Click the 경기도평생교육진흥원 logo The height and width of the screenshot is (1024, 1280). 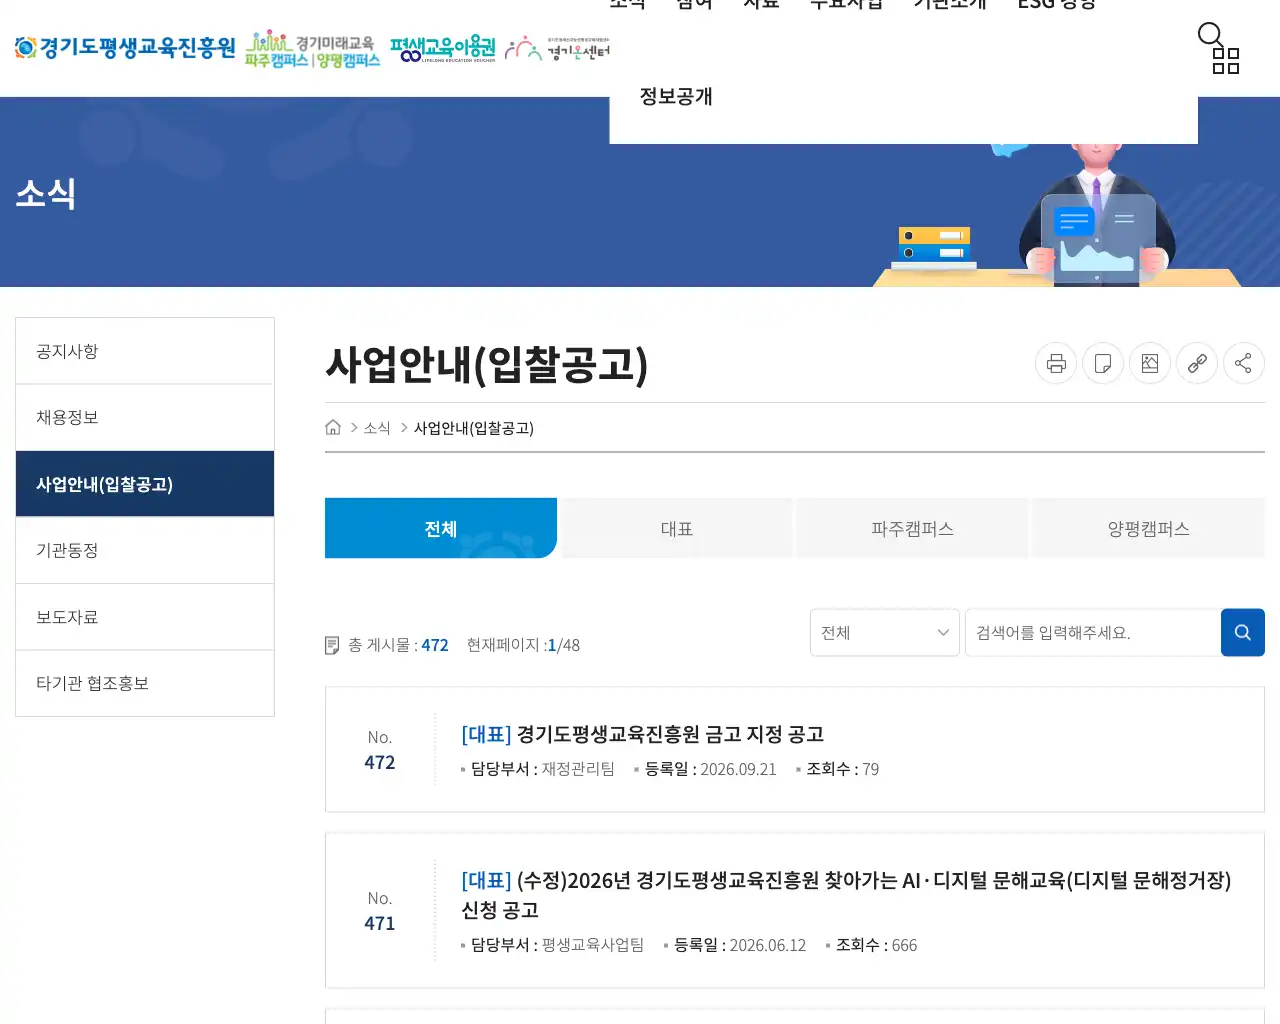[125, 47]
